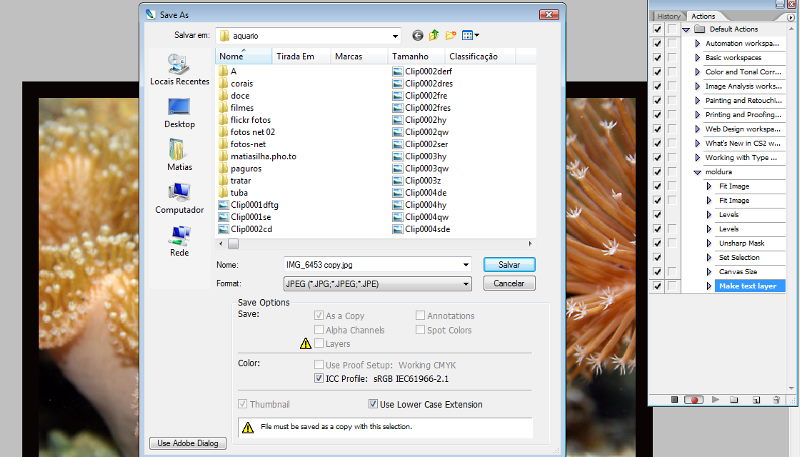Create new action set folder icon

(732, 400)
